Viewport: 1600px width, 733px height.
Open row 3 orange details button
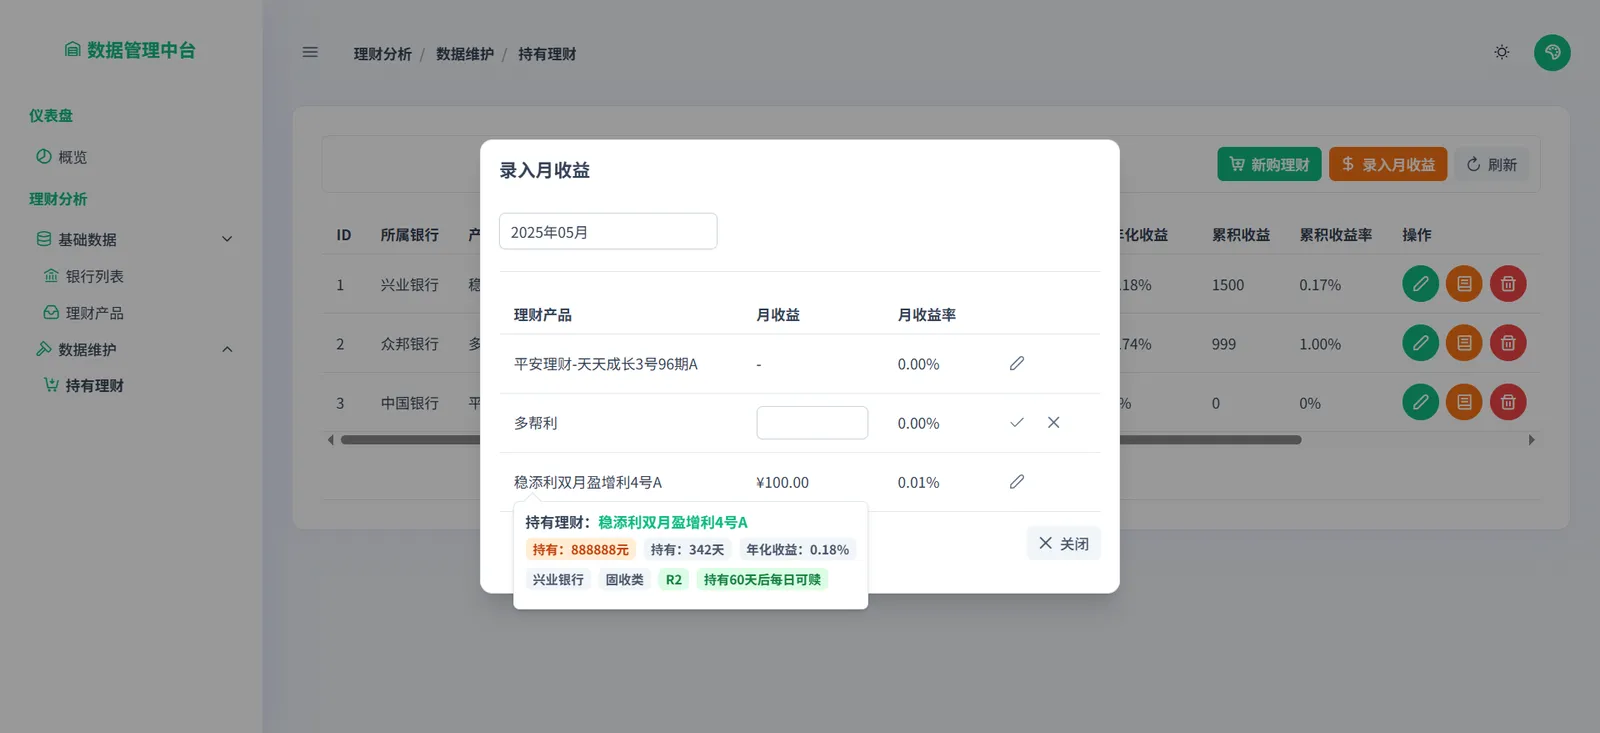click(1464, 402)
